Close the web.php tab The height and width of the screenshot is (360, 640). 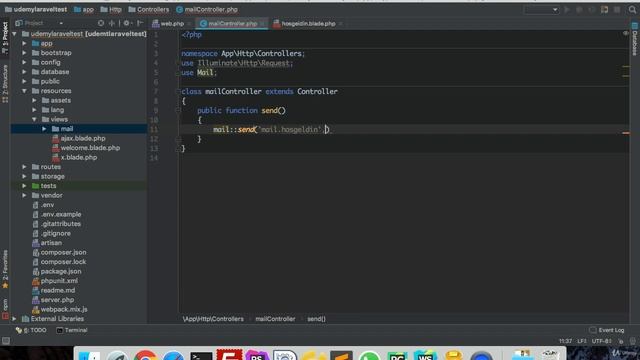(189, 24)
